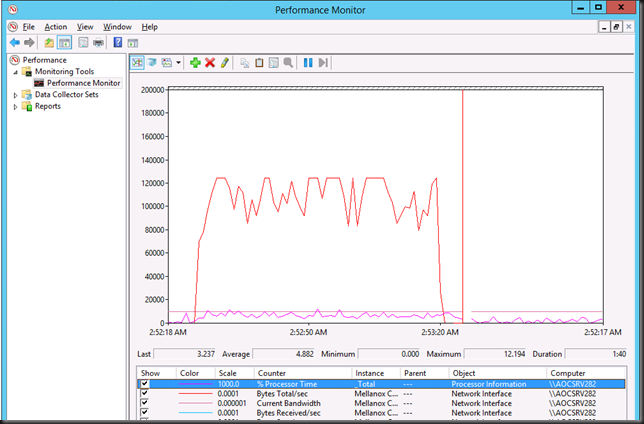Screen dimensions: 644x424
Task: Click the MMC icon beside File menu
Action: click(x=13, y=27)
